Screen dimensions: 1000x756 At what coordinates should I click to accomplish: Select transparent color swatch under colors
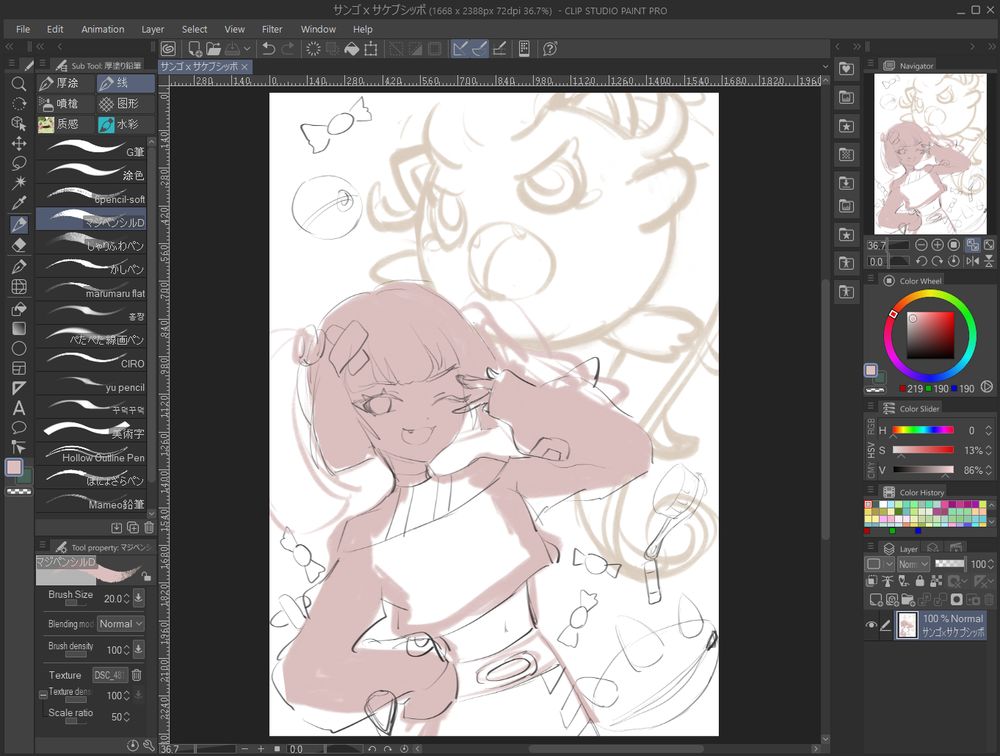19,491
